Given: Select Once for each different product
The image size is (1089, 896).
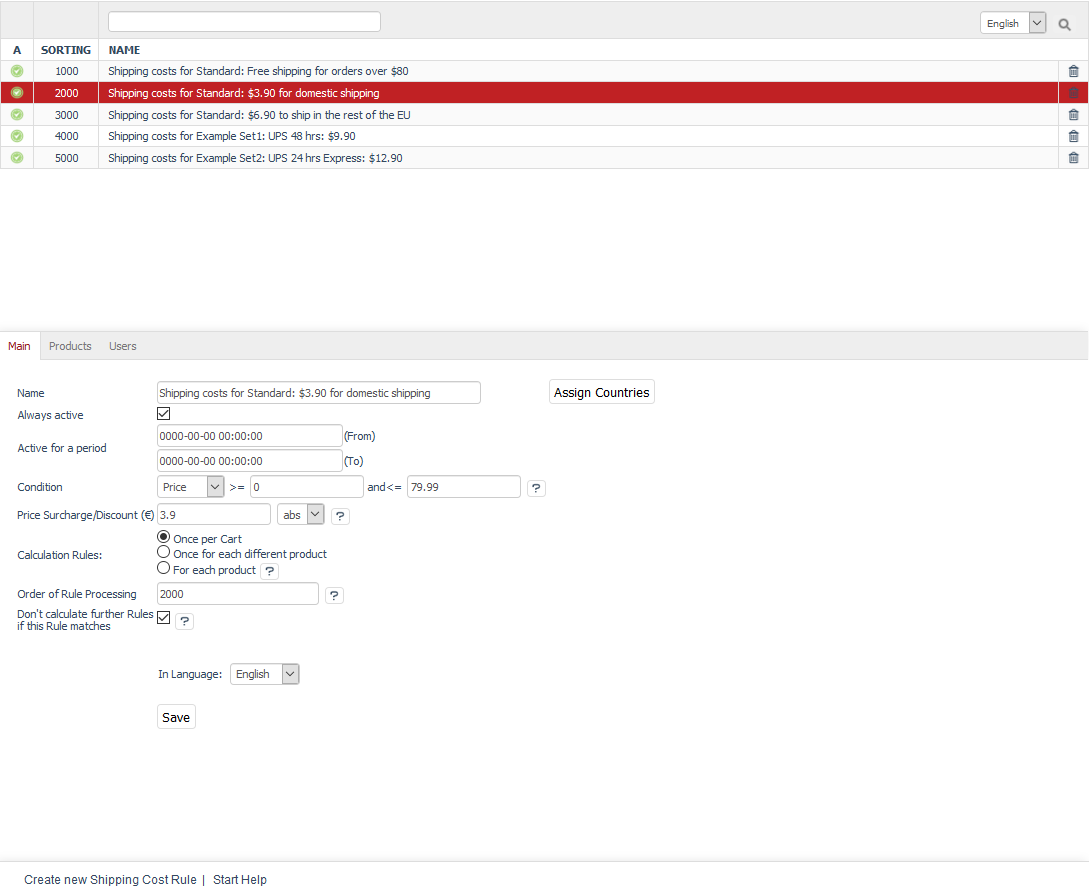Looking at the screenshot, I should [163, 552].
